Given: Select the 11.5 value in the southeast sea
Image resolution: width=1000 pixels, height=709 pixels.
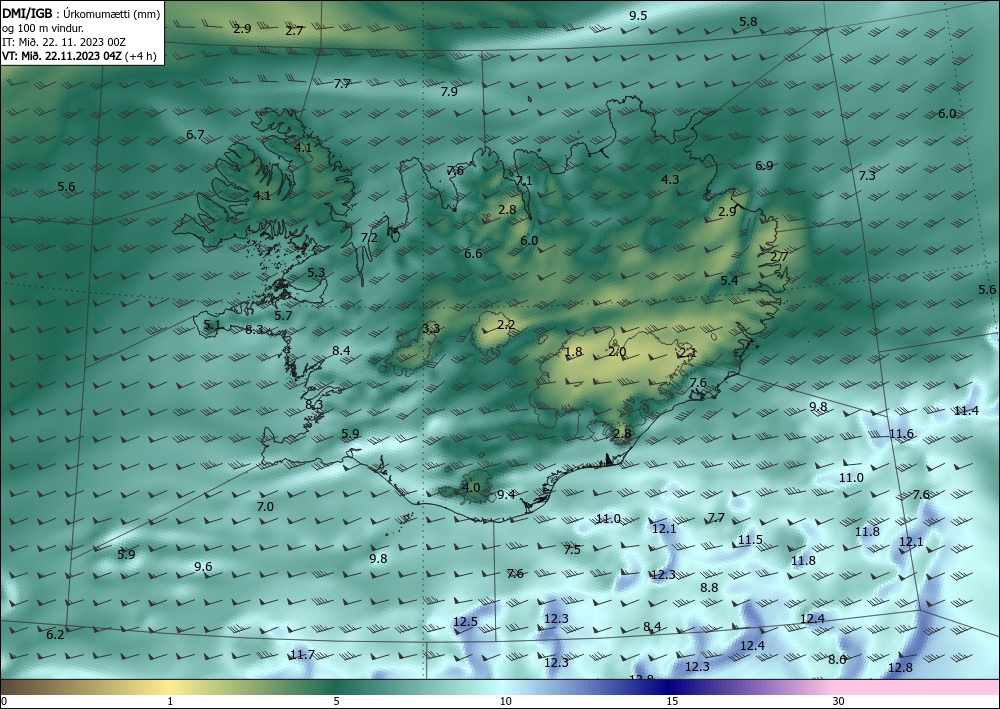Looking at the screenshot, I should click(x=751, y=540).
